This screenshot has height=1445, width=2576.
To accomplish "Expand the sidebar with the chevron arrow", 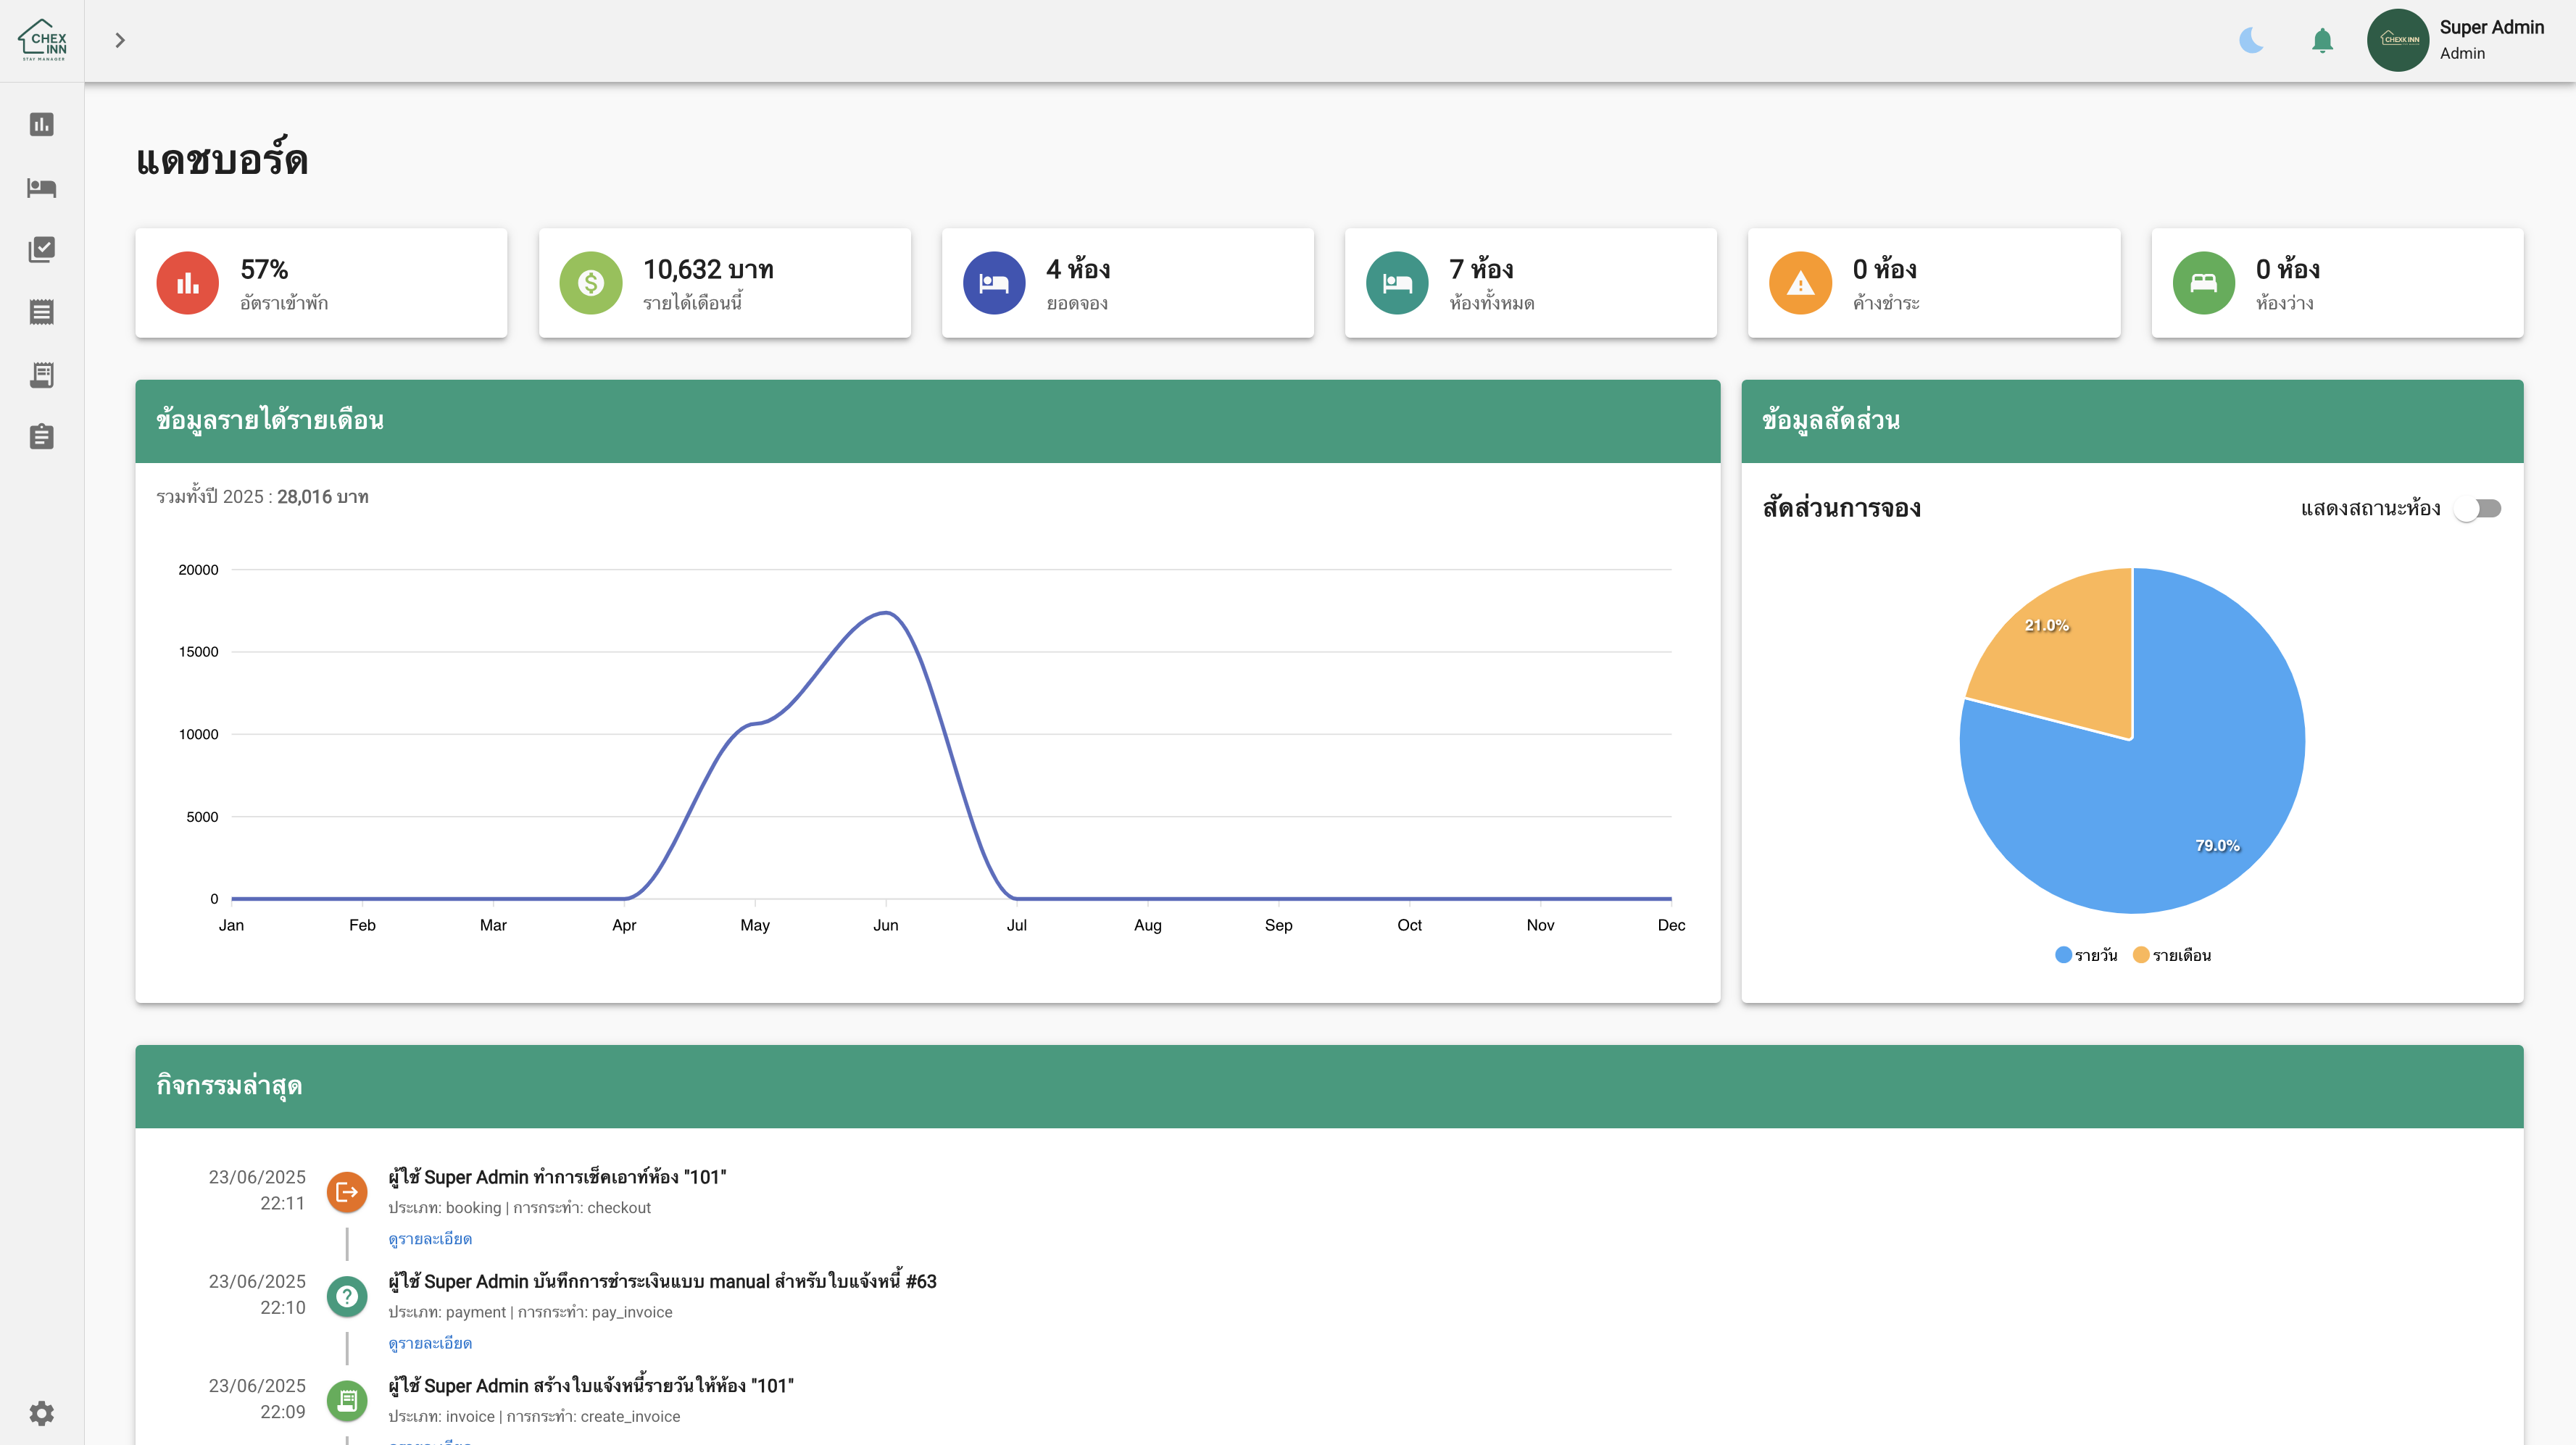I will click(x=120, y=40).
